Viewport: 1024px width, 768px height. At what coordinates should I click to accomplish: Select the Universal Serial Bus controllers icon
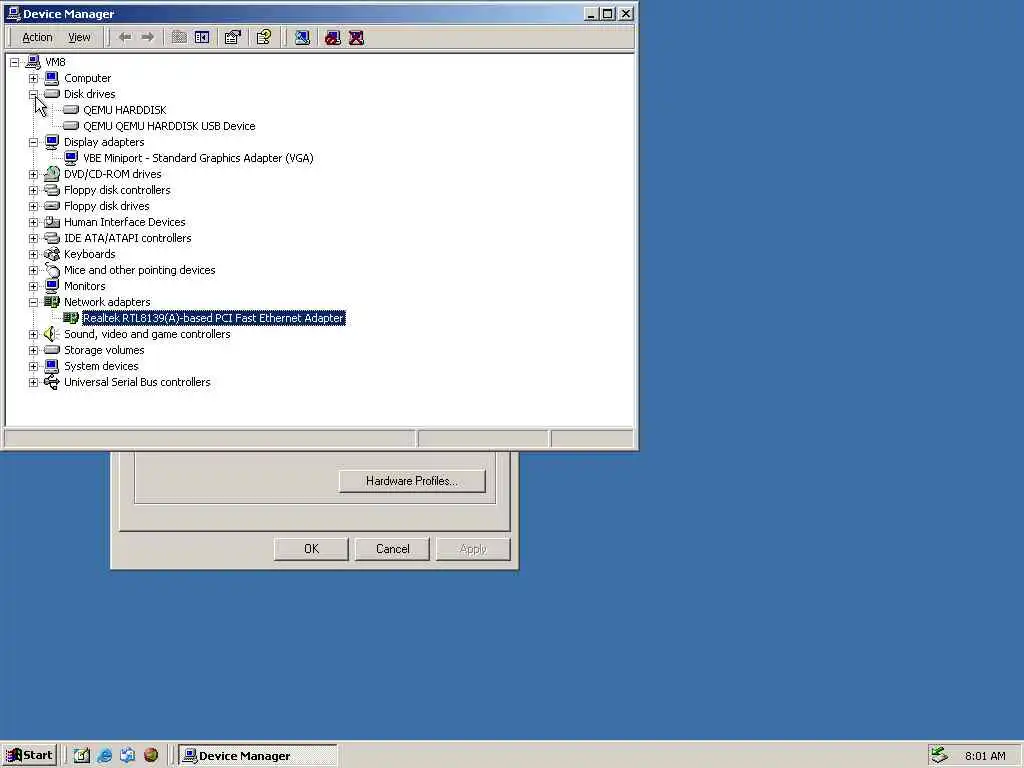click(52, 382)
